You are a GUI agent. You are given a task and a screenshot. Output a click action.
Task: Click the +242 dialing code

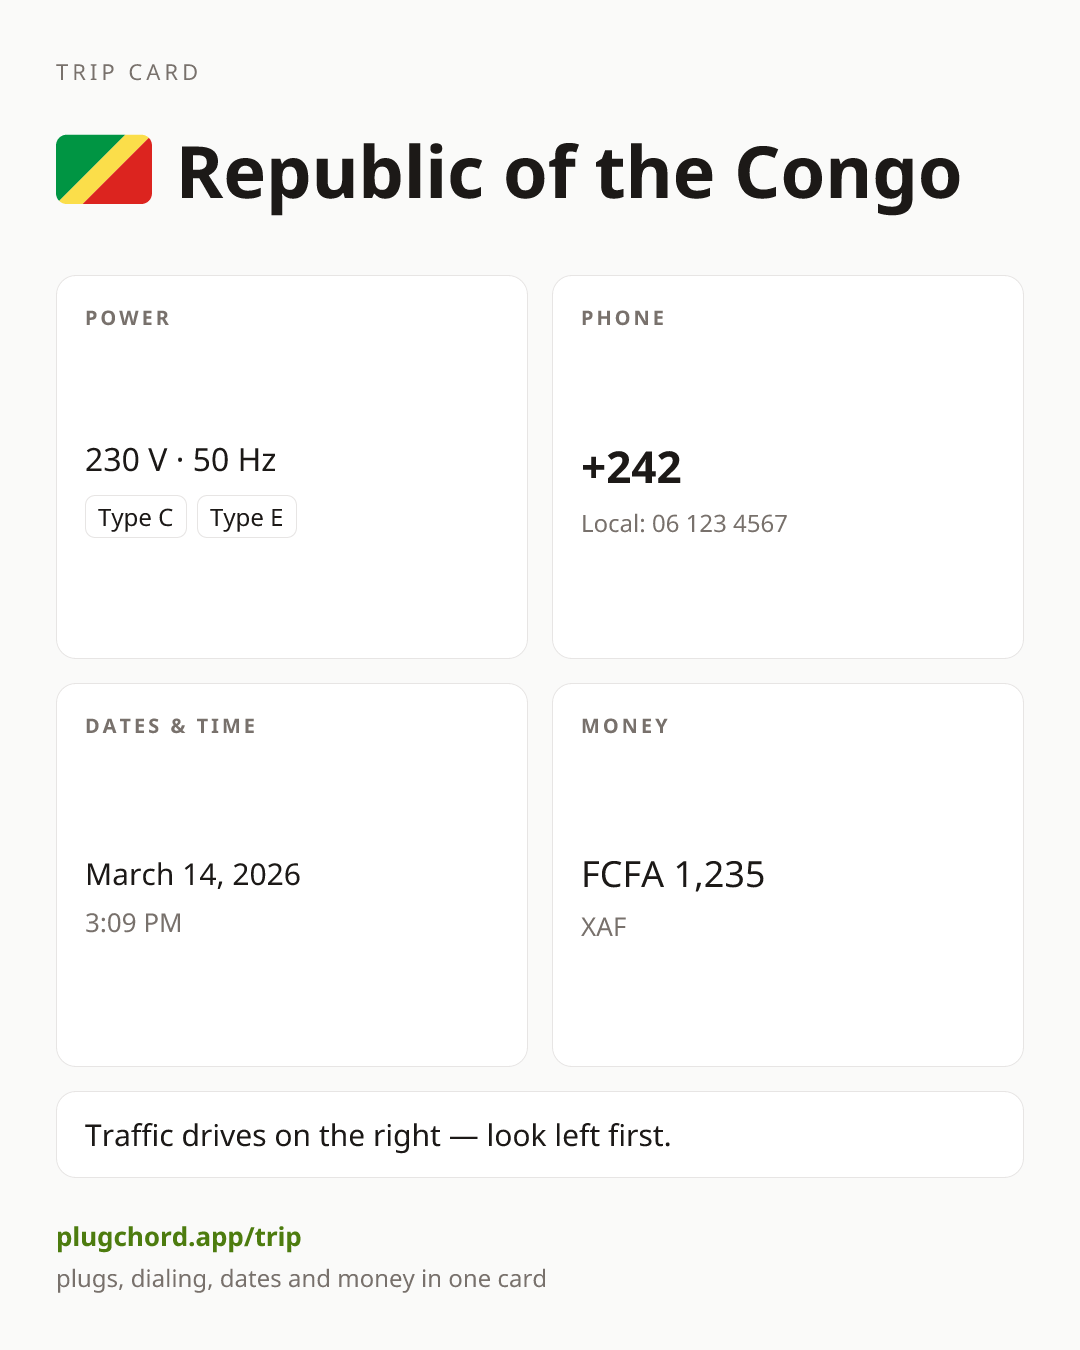[x=631, y=467]
